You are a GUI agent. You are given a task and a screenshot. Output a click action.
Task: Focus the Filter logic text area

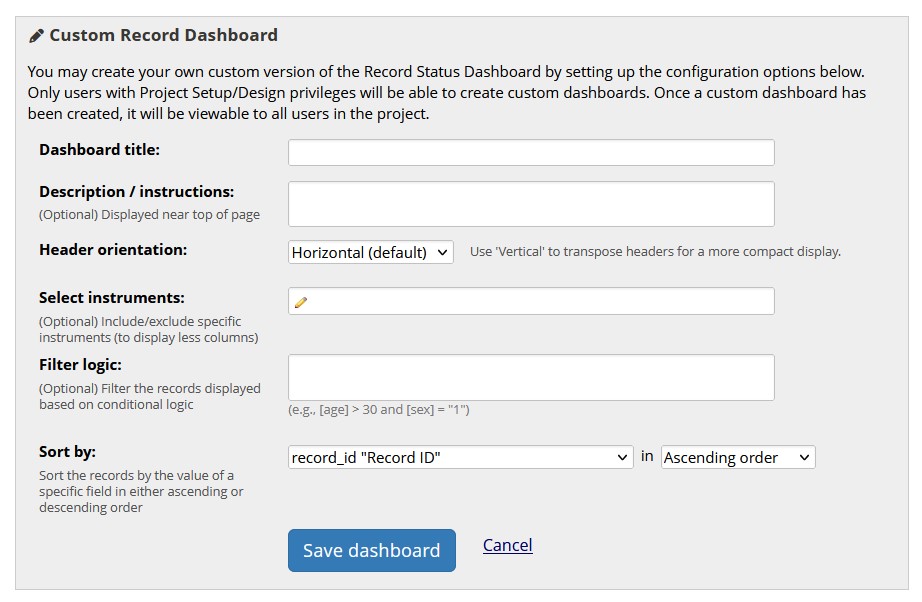531,378
